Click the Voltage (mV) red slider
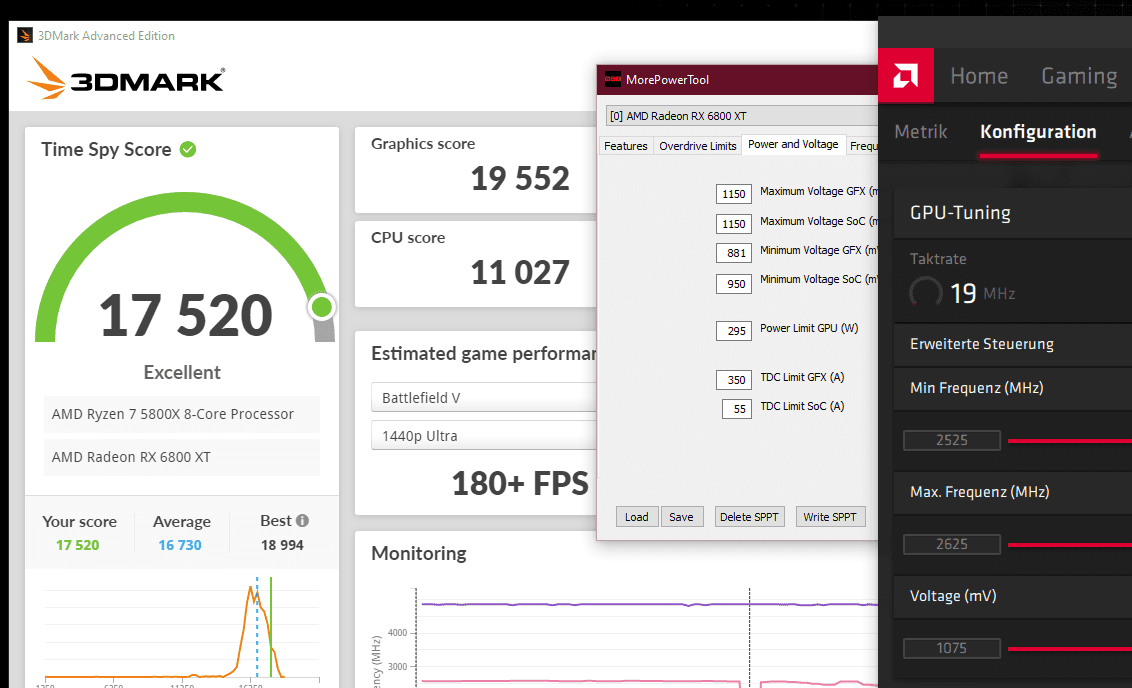 coord(1070,648)
